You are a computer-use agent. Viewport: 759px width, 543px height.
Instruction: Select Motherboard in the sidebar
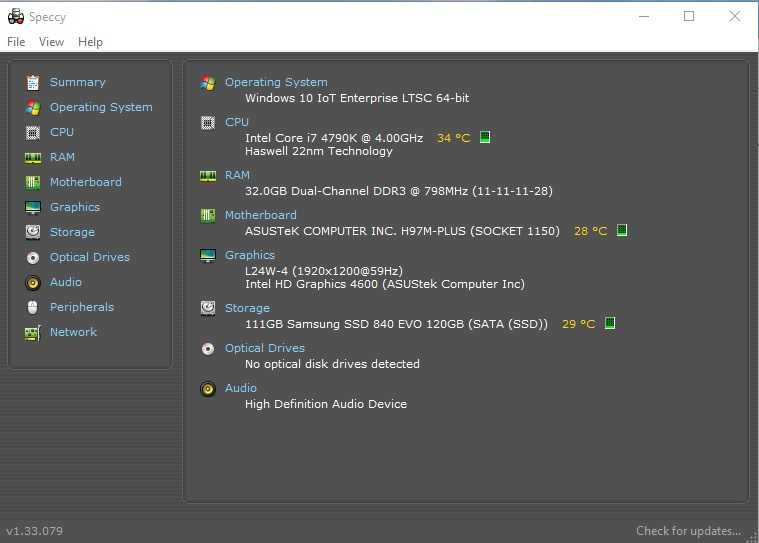tap(86, 182)
